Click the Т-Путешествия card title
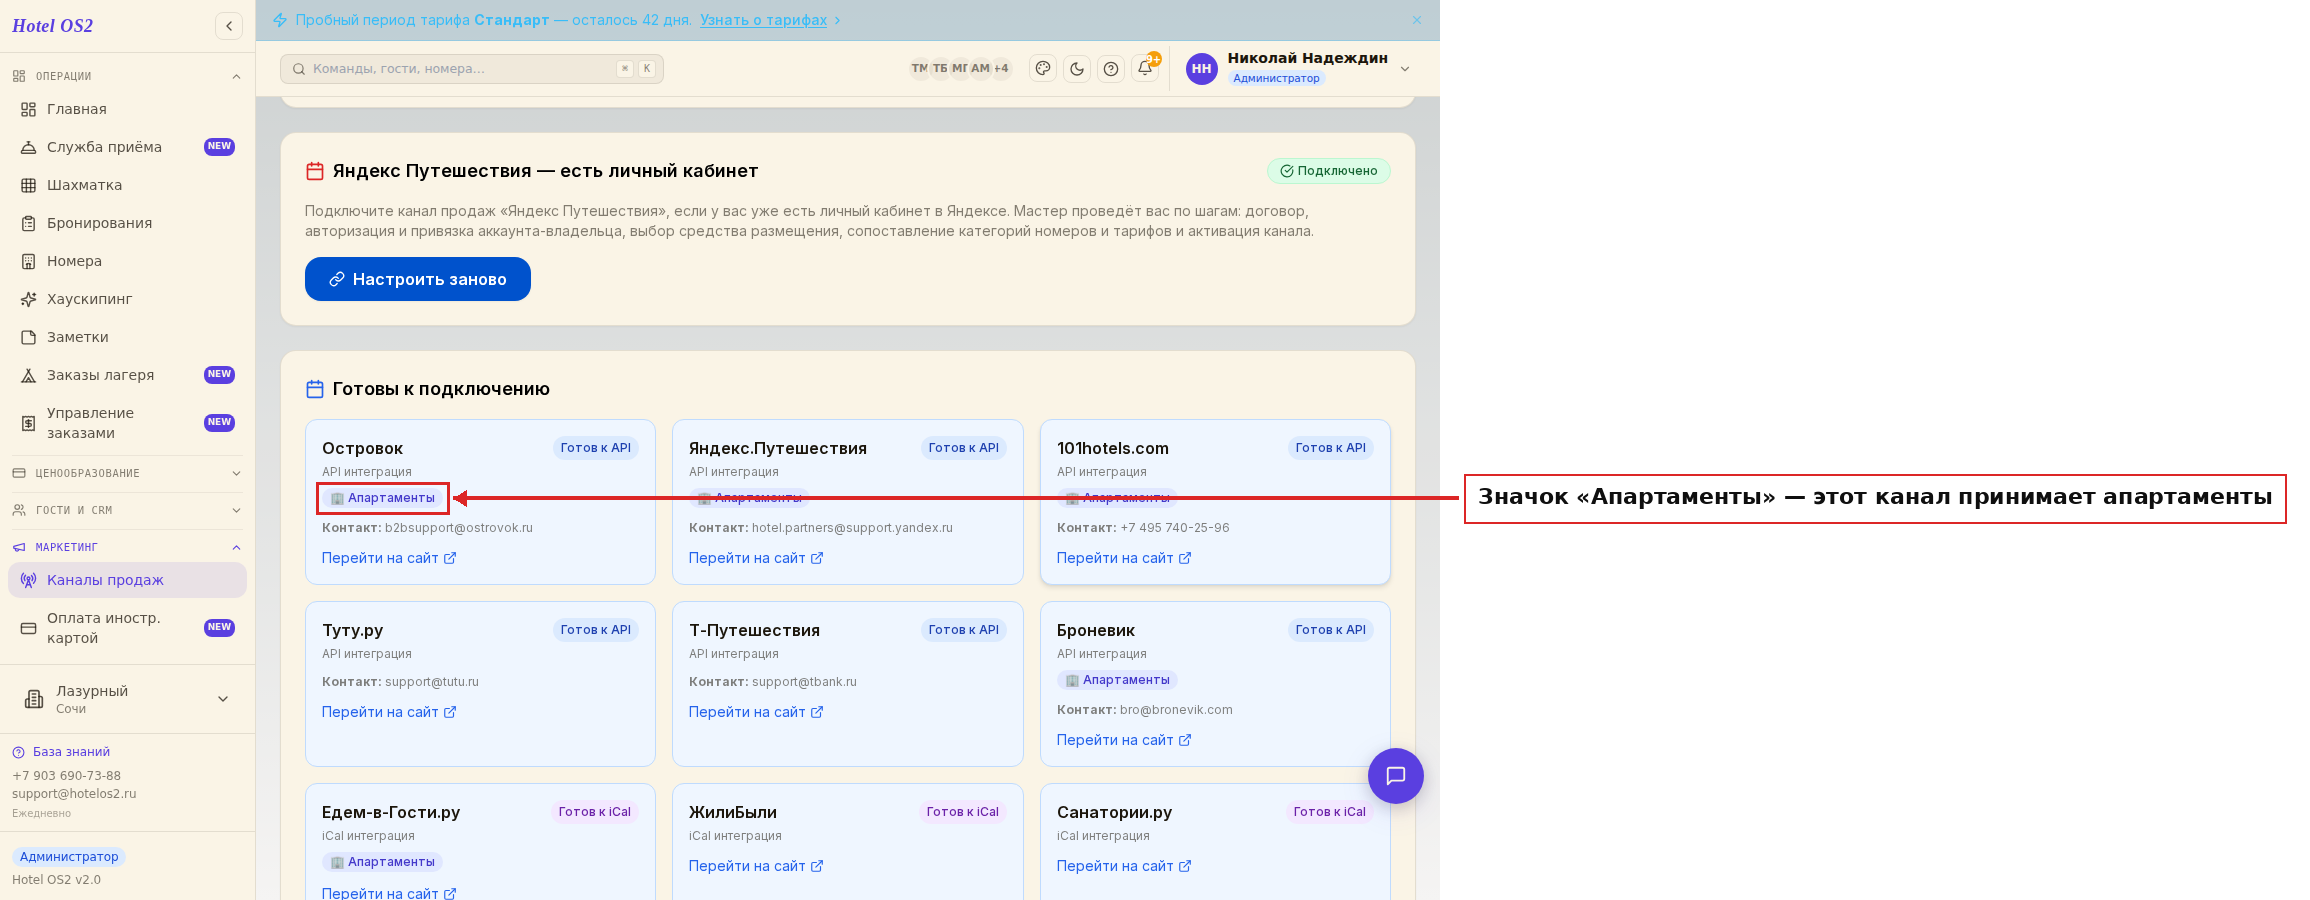The height and width of the screenshot is (900, 2310). click(754, 631)
